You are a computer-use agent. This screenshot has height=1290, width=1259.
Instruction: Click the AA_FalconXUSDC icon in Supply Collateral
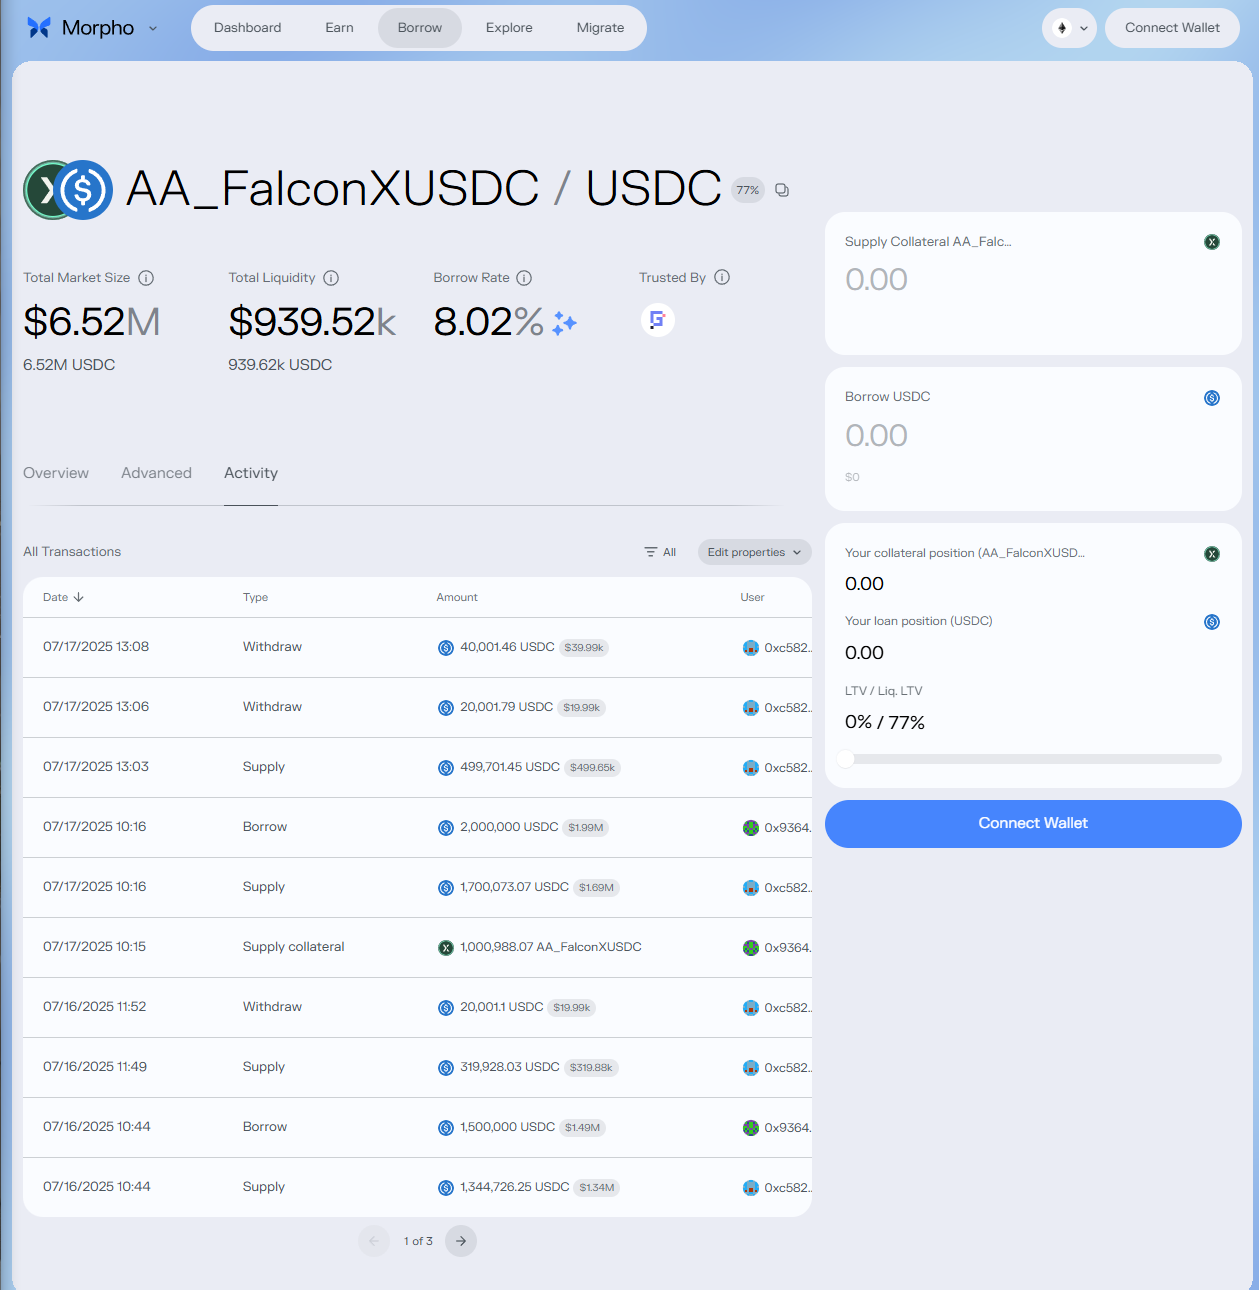tap(1212, 242)
